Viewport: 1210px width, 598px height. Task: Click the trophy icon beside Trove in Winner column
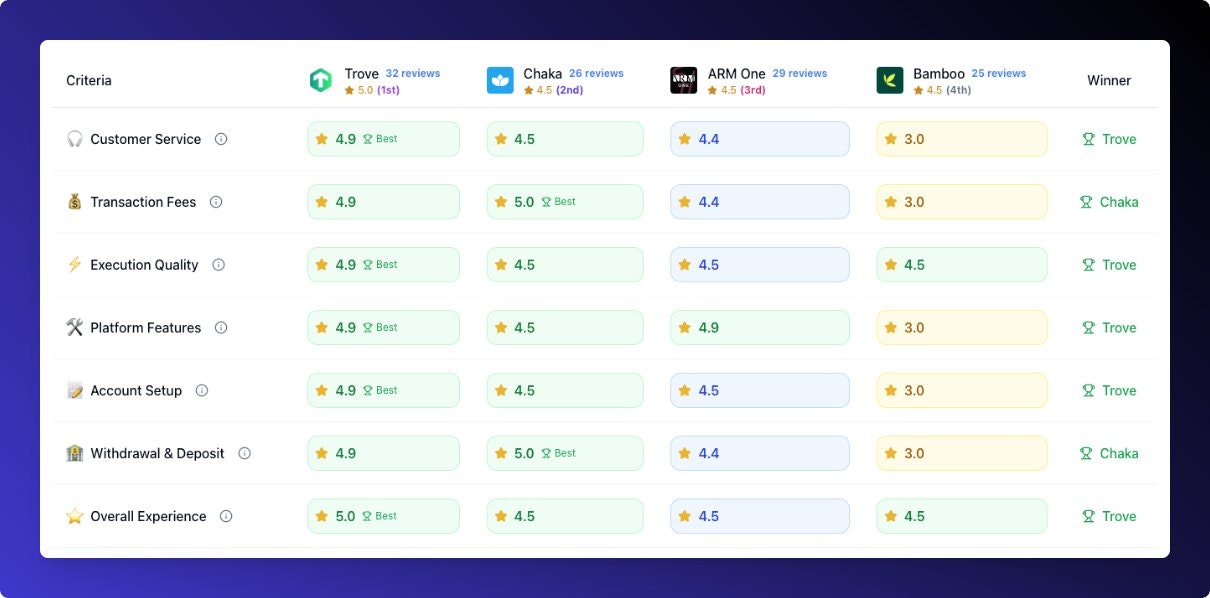1088,139
